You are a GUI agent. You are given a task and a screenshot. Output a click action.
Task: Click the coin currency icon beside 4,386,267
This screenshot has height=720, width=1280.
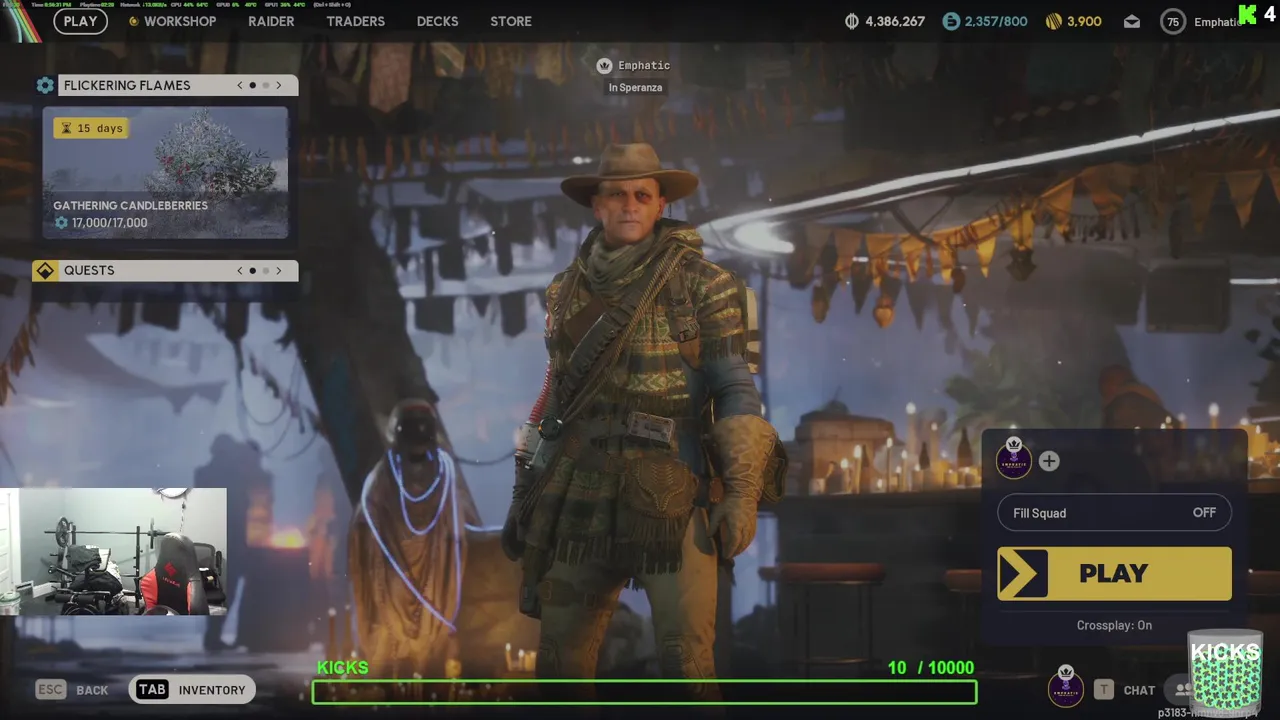[852, 21]
